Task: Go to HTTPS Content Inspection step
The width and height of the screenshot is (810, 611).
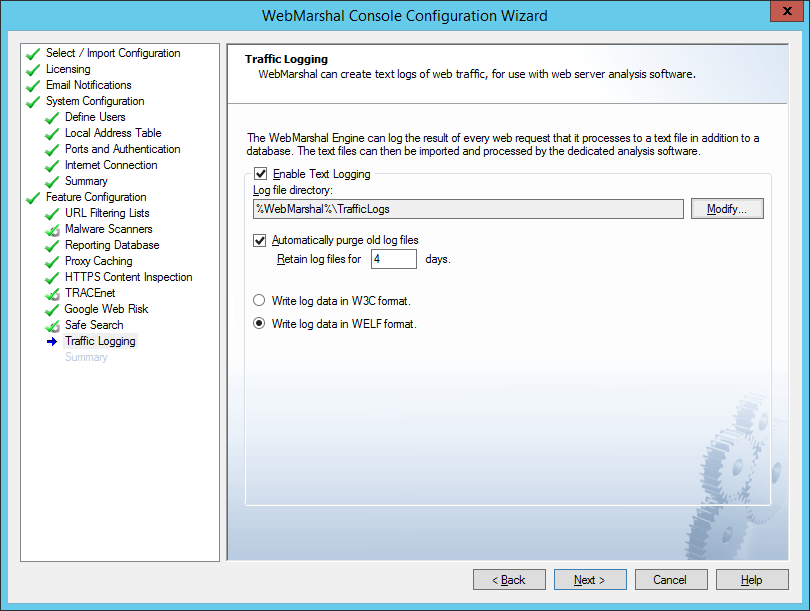Action: coord(128,277)
